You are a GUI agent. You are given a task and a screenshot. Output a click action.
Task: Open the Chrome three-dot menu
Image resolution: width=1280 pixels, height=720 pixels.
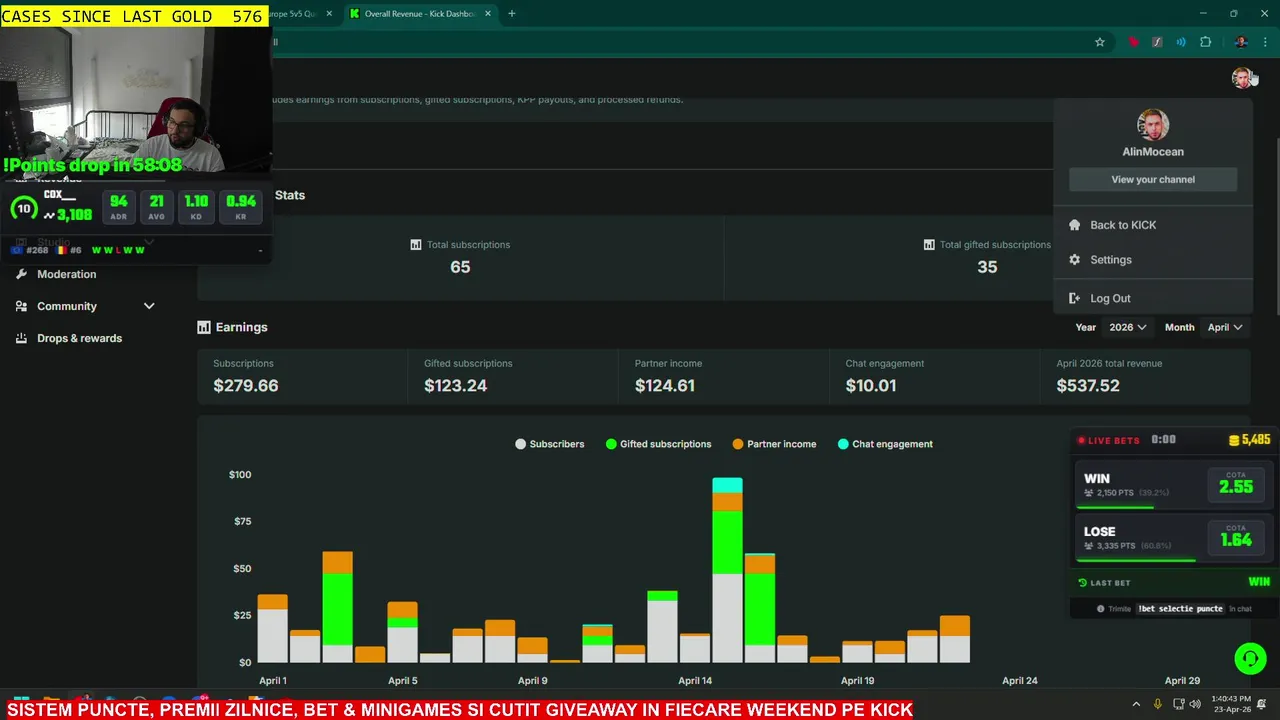pos(1266,42)
